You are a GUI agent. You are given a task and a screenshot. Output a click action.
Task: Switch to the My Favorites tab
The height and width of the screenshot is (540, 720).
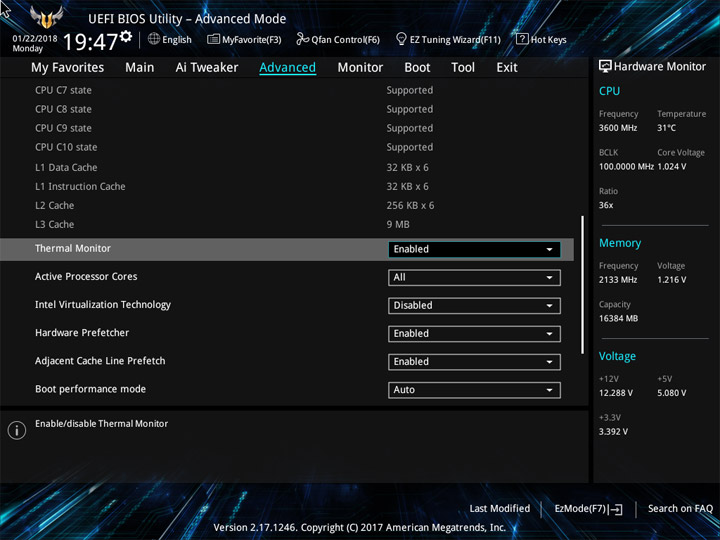(68, 68)
